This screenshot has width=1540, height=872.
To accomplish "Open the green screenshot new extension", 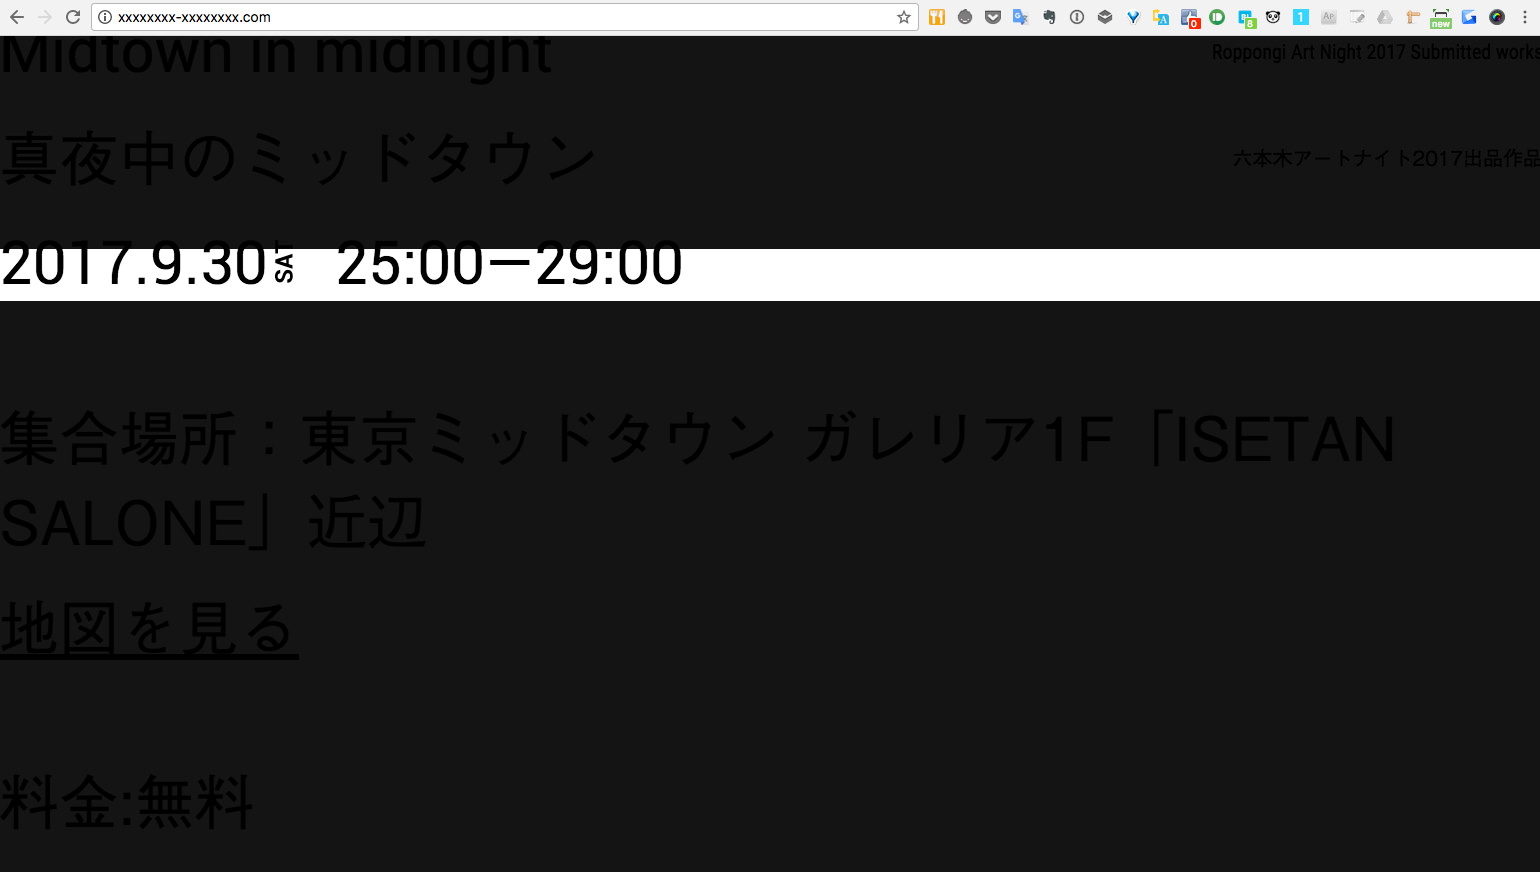I will tap(1441, 17).
